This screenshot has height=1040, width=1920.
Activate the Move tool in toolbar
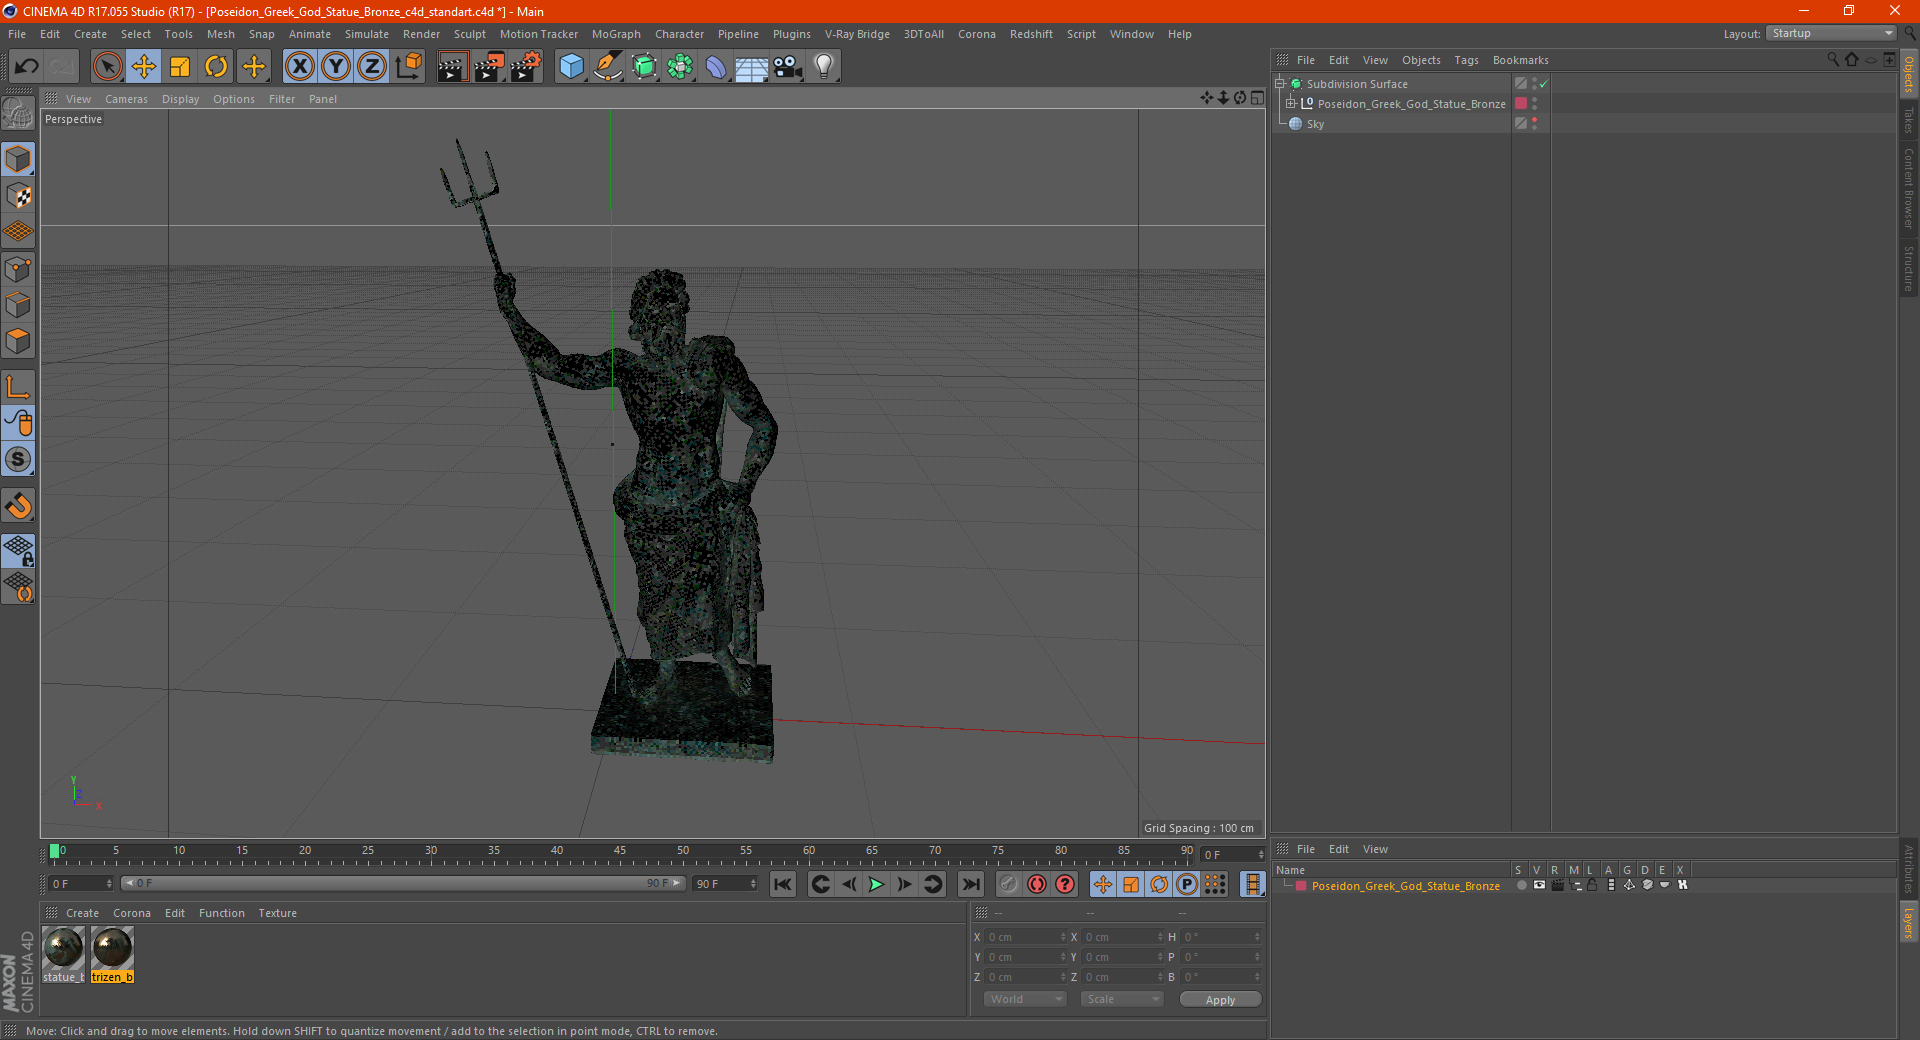[144, 67]
